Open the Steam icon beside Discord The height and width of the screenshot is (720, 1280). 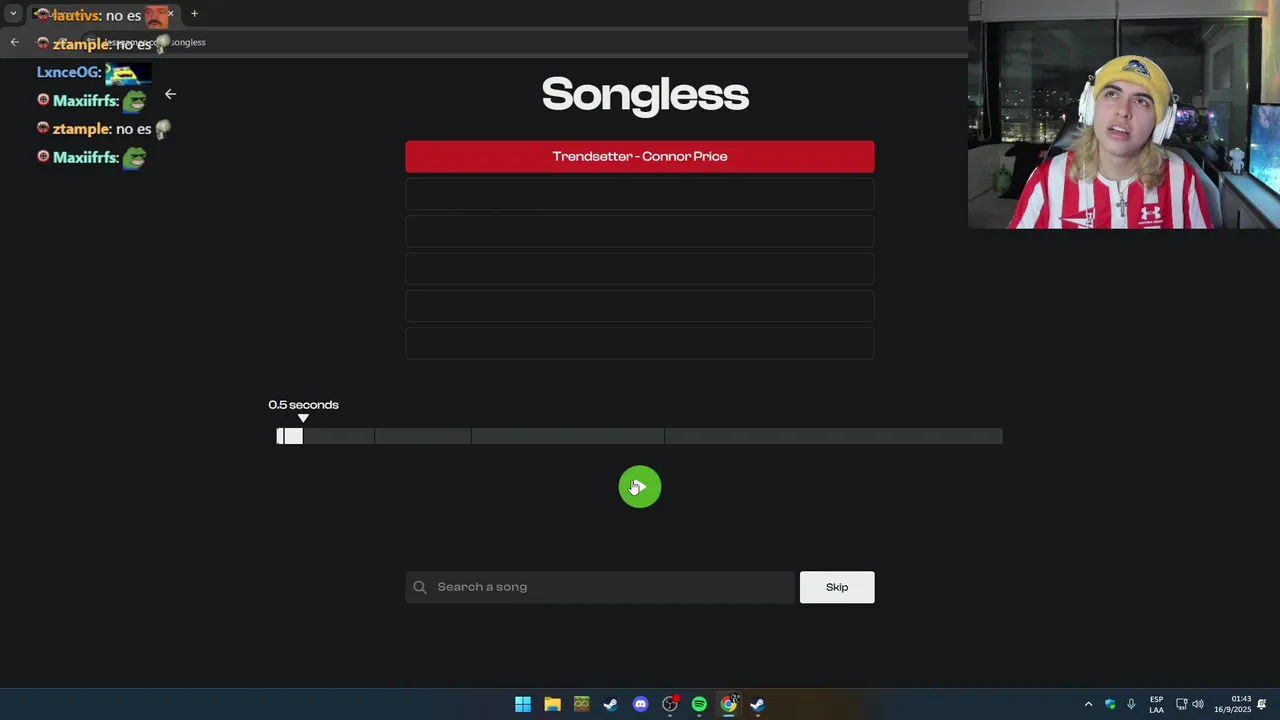(611, 704)
